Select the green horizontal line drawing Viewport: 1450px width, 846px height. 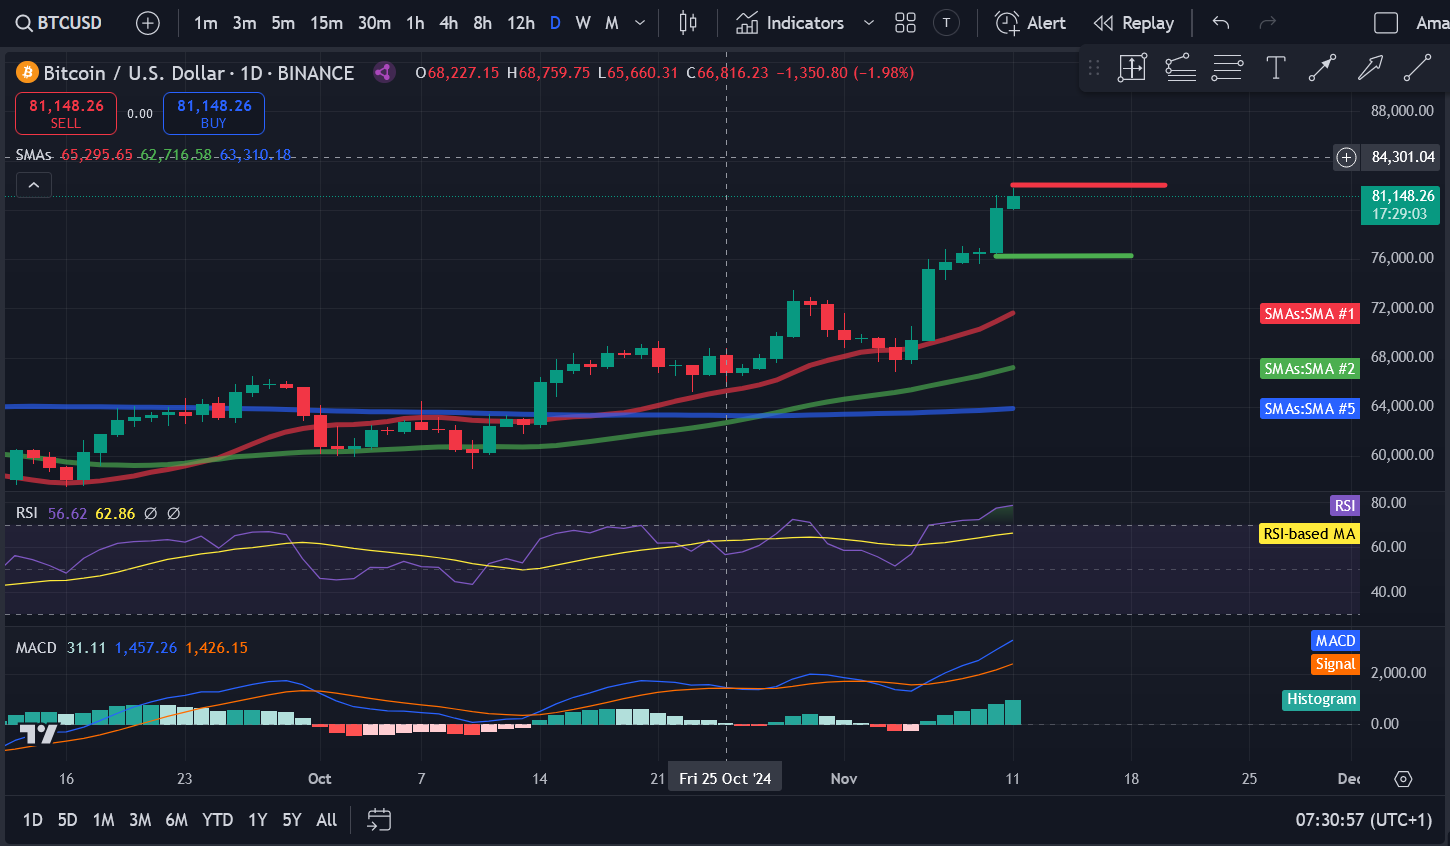click(x=1063, y=256)
